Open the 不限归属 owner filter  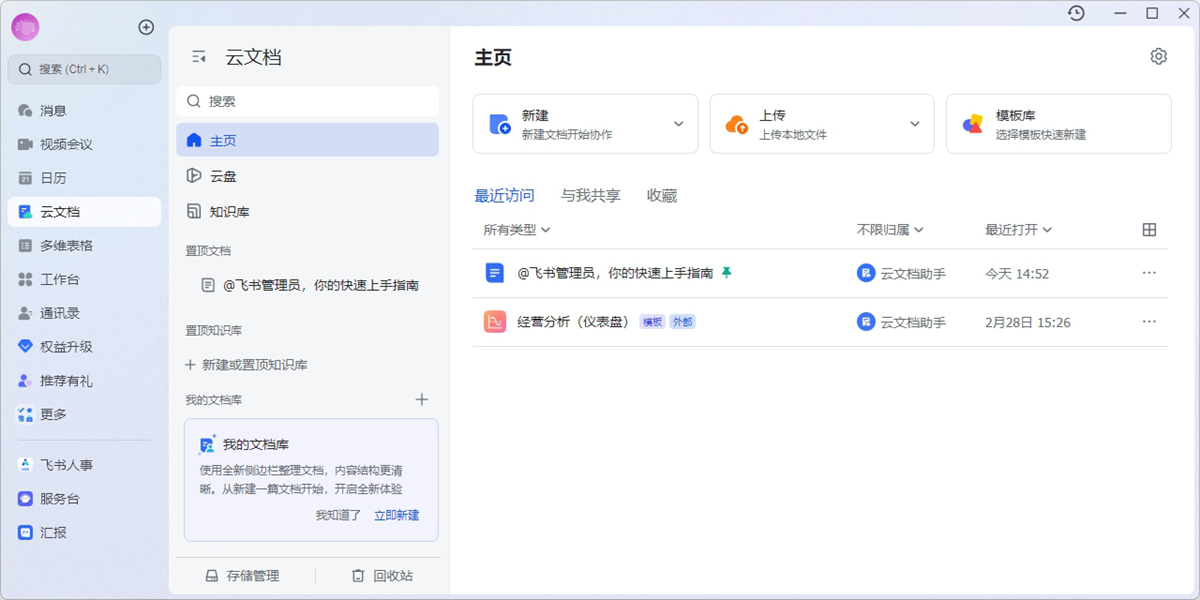click(x=890, y=230)
